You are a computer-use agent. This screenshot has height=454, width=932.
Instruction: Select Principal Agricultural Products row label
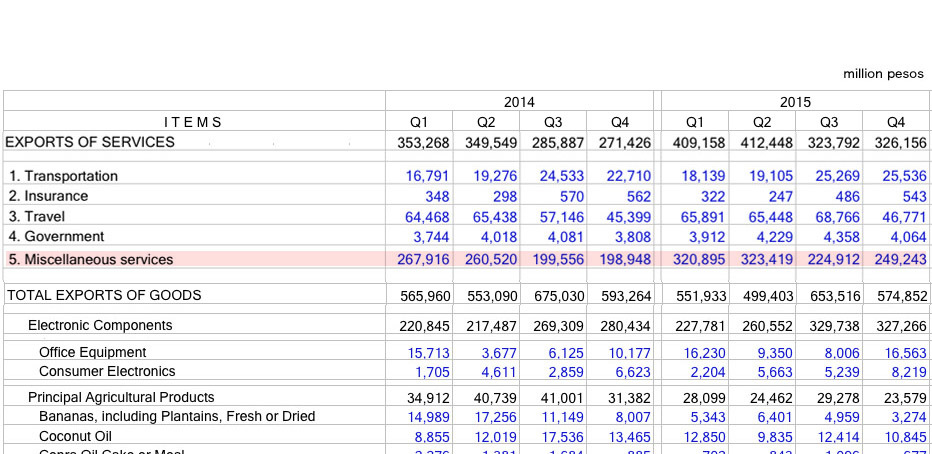[121, 397]
